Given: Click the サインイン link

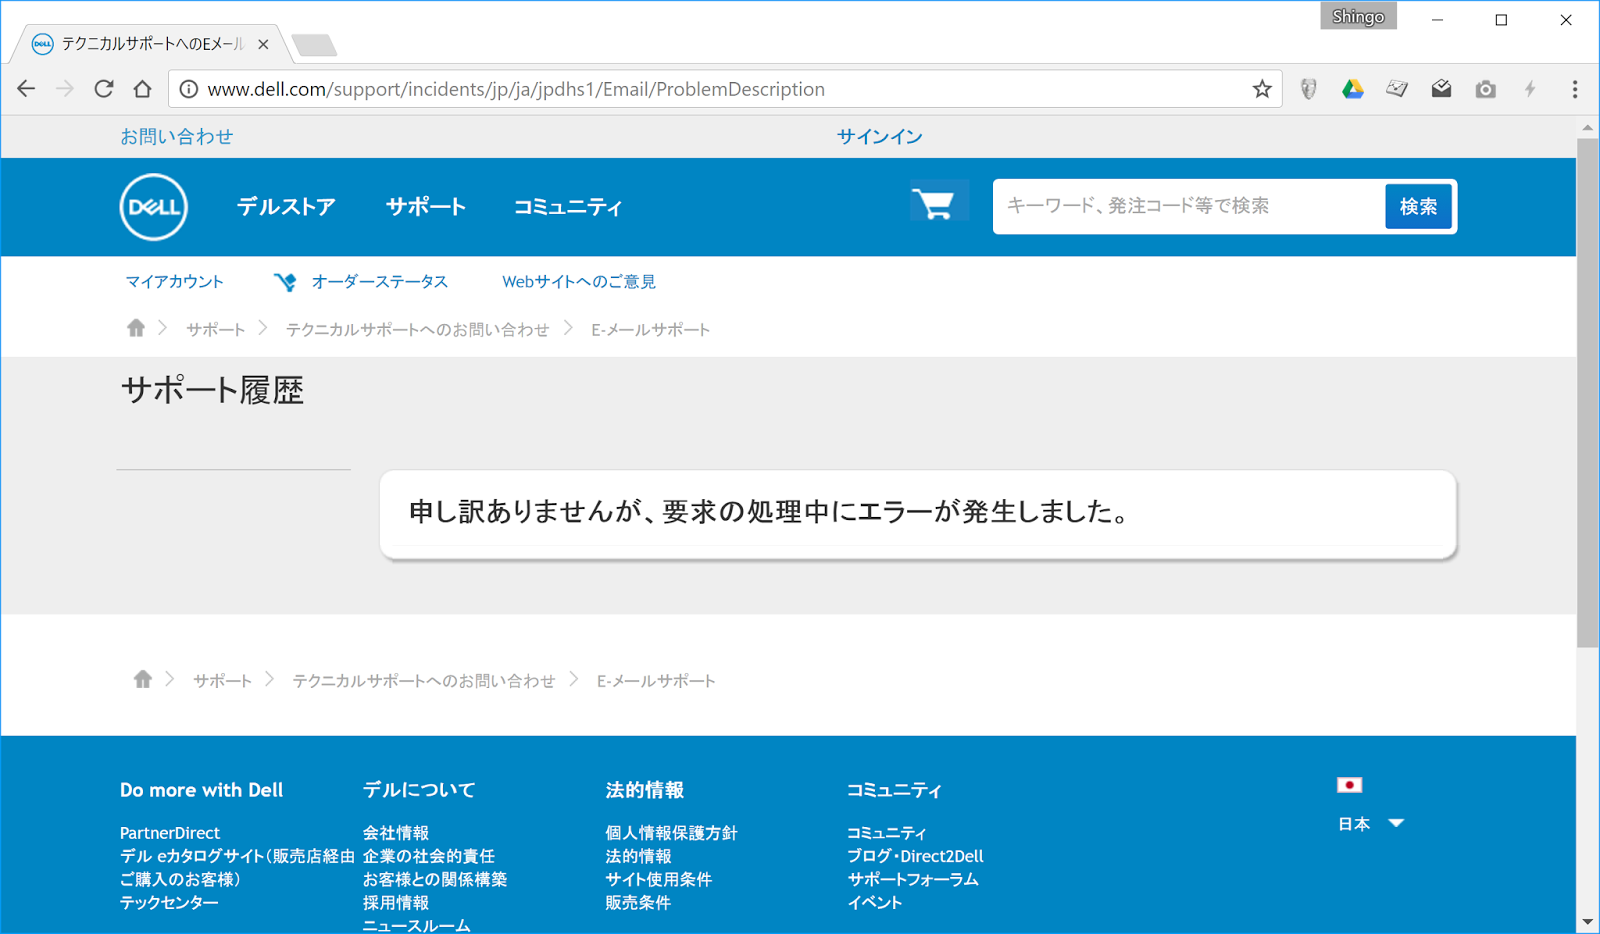Looking at the screenshot, I should (x=880, y=136).
